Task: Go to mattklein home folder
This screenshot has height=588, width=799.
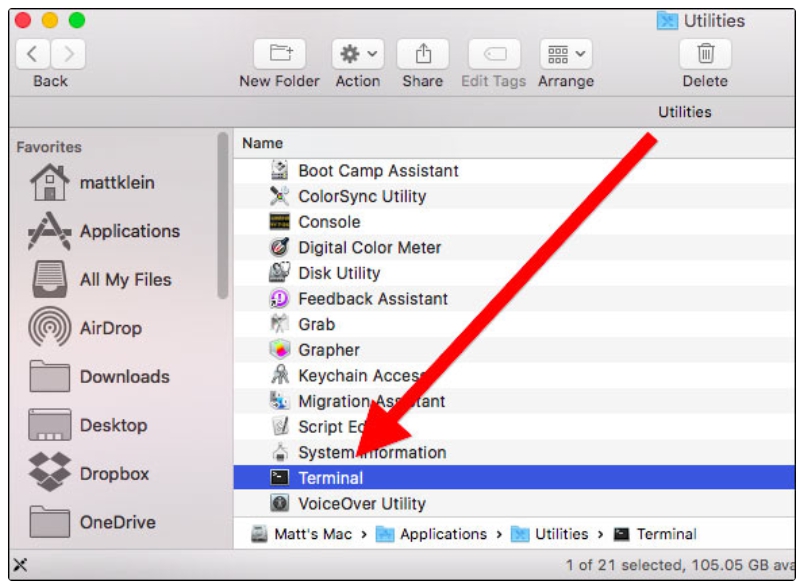Action: click(116, 183)
